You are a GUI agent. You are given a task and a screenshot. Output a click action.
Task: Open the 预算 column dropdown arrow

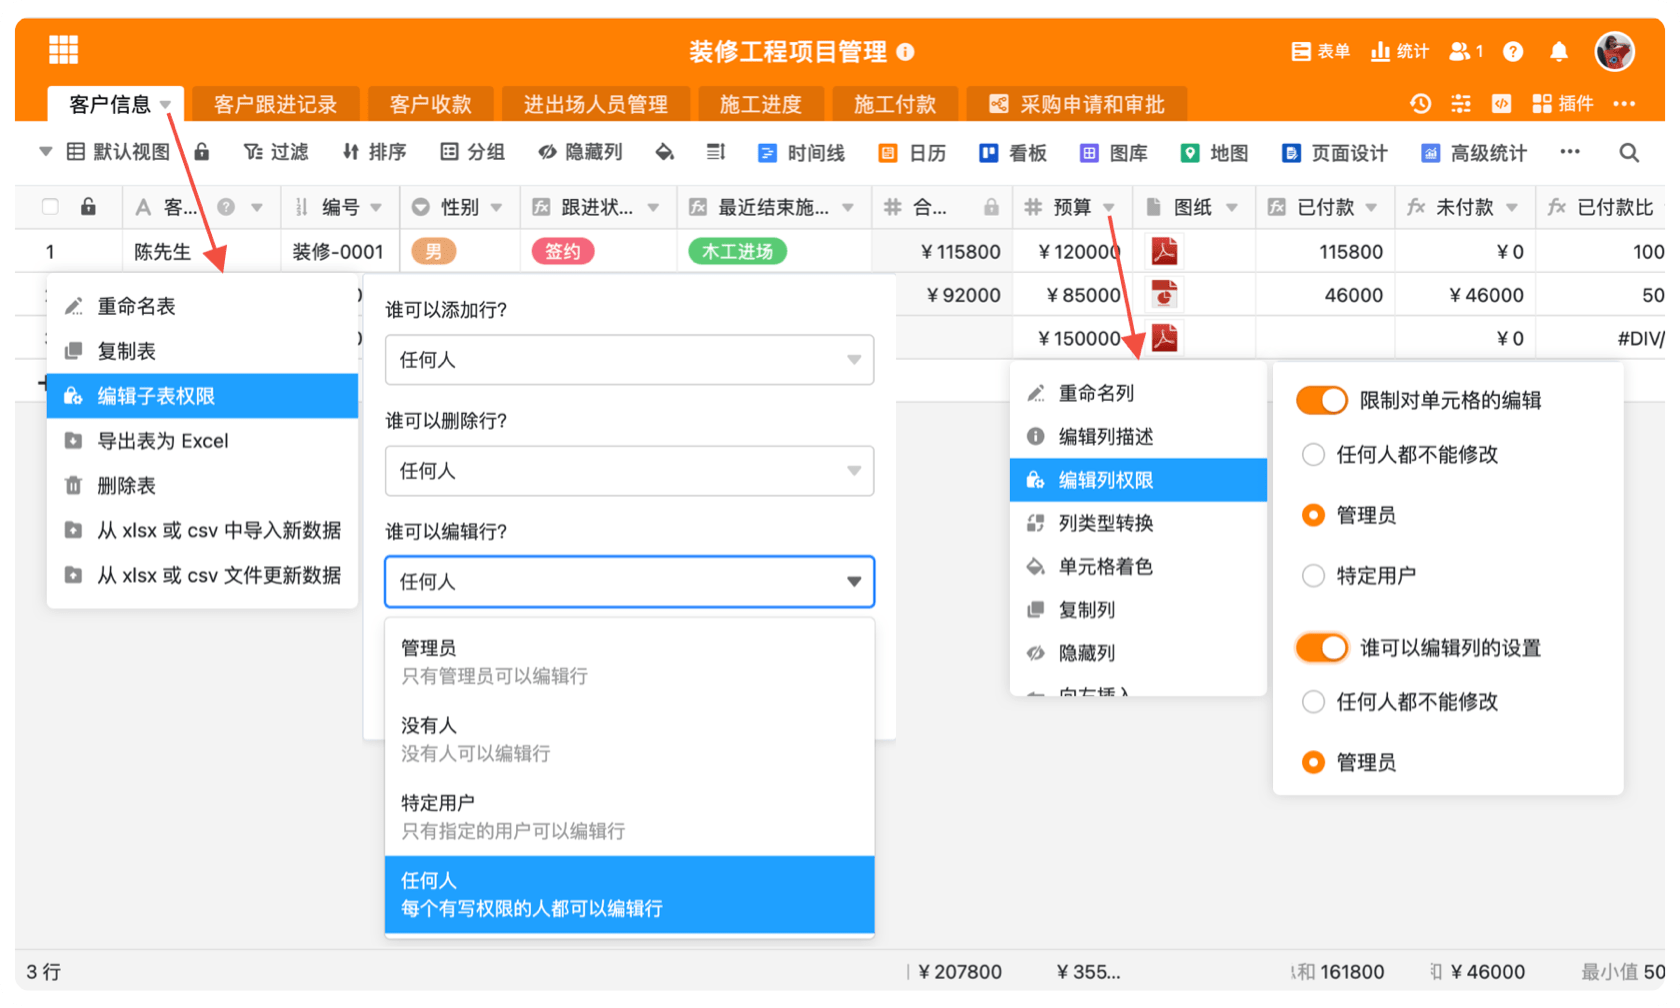pos(1109,208)
